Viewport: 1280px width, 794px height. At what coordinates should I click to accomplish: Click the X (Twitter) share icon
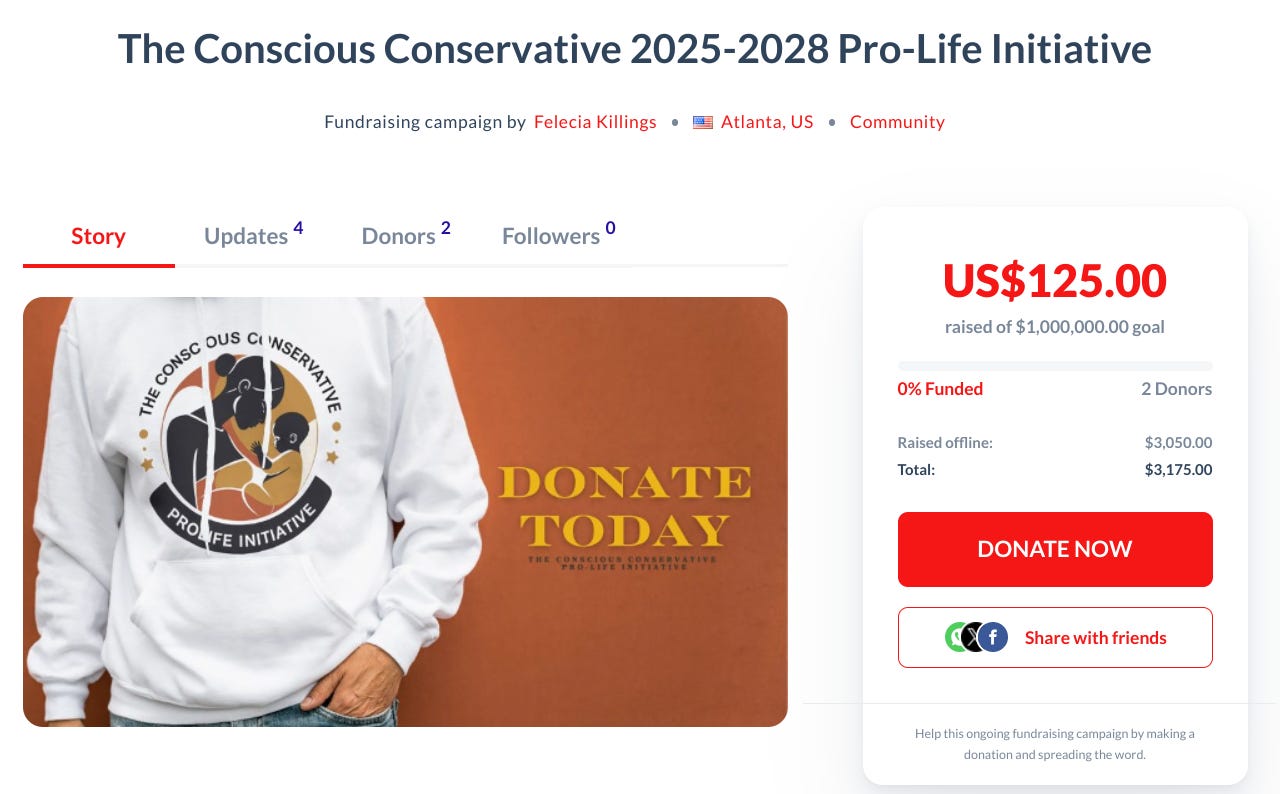pos(974,637)
